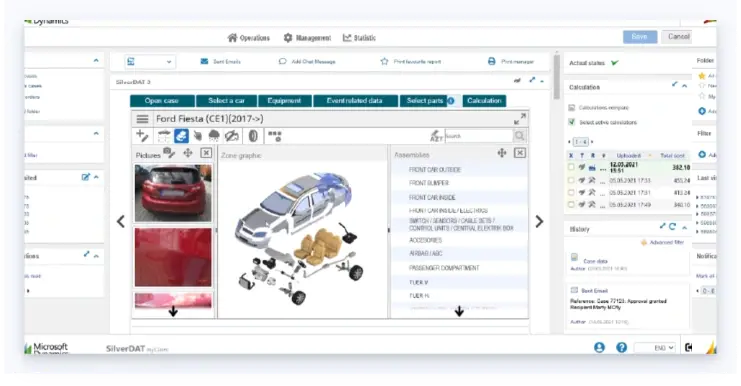Image resolution: width=741 pixels, height=386 pixels.
Task: Go to previous step with left chevron
Action: (121, 221)
